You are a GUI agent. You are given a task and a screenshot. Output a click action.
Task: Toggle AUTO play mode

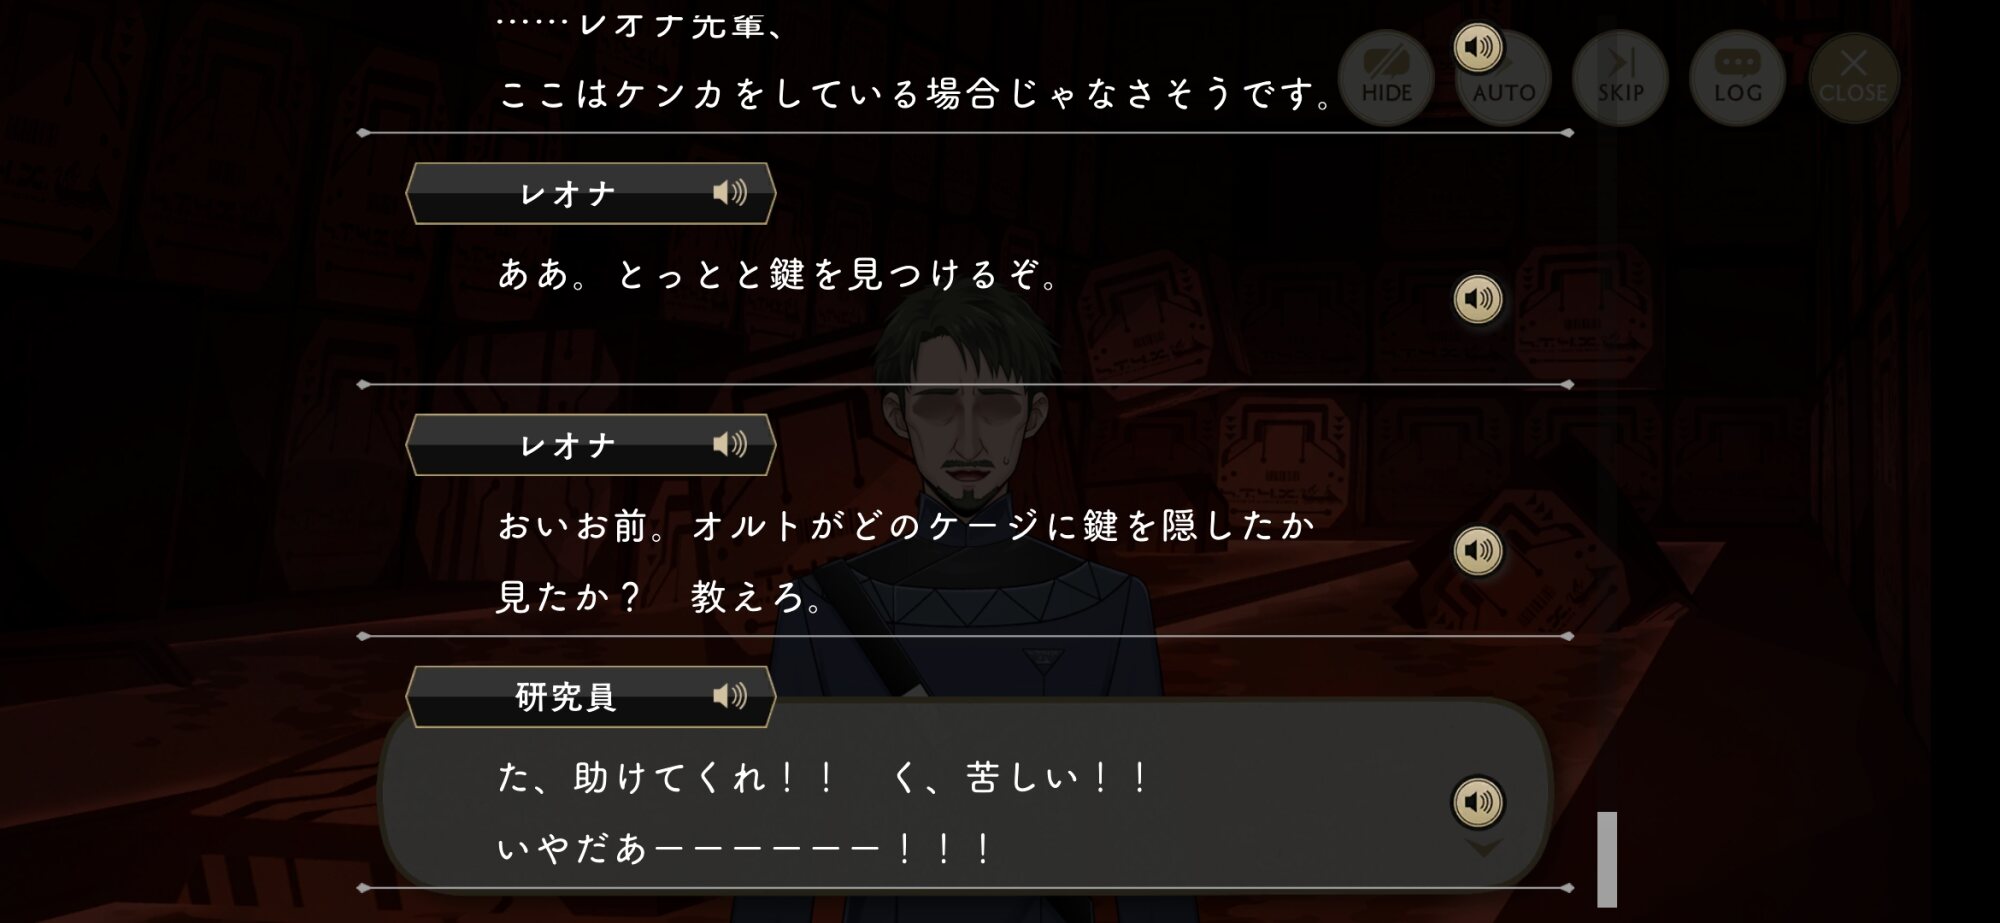1504,78
